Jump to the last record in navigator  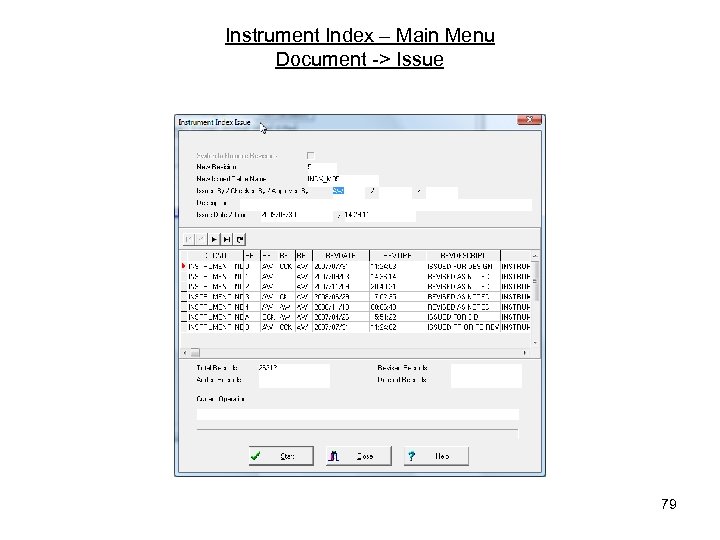[x=227, y=239]
